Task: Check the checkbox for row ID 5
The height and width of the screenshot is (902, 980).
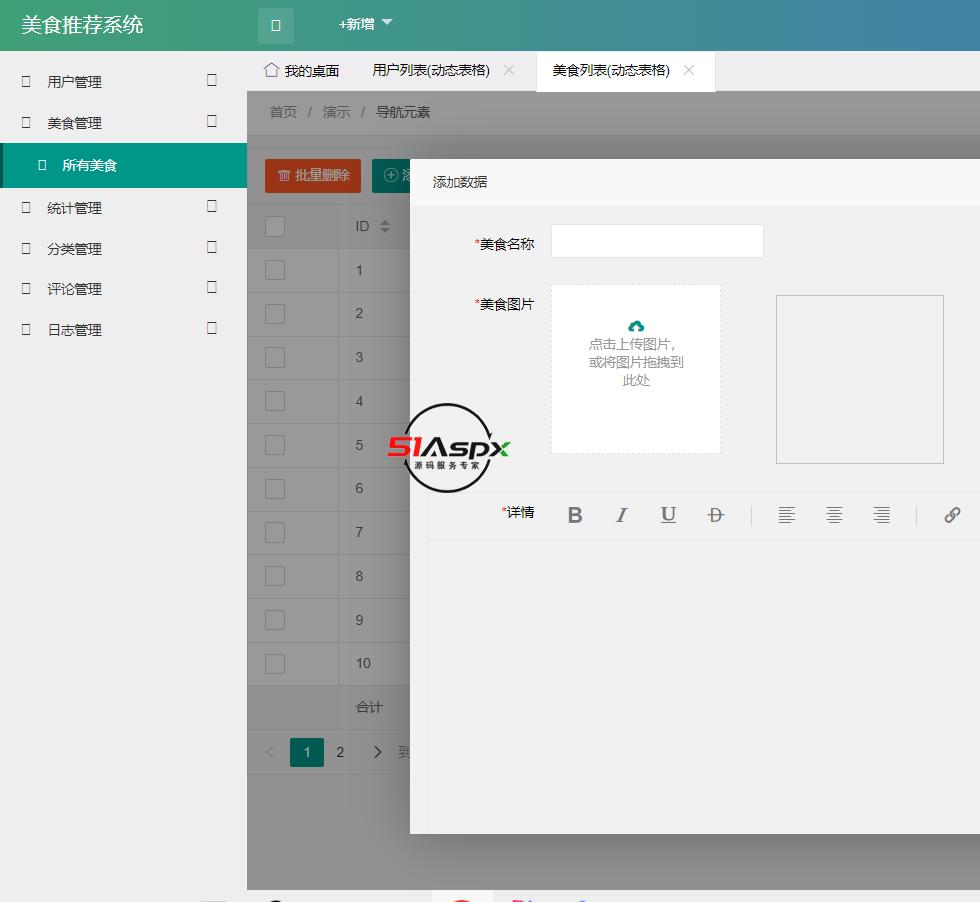Action: [x=275, y=444]
